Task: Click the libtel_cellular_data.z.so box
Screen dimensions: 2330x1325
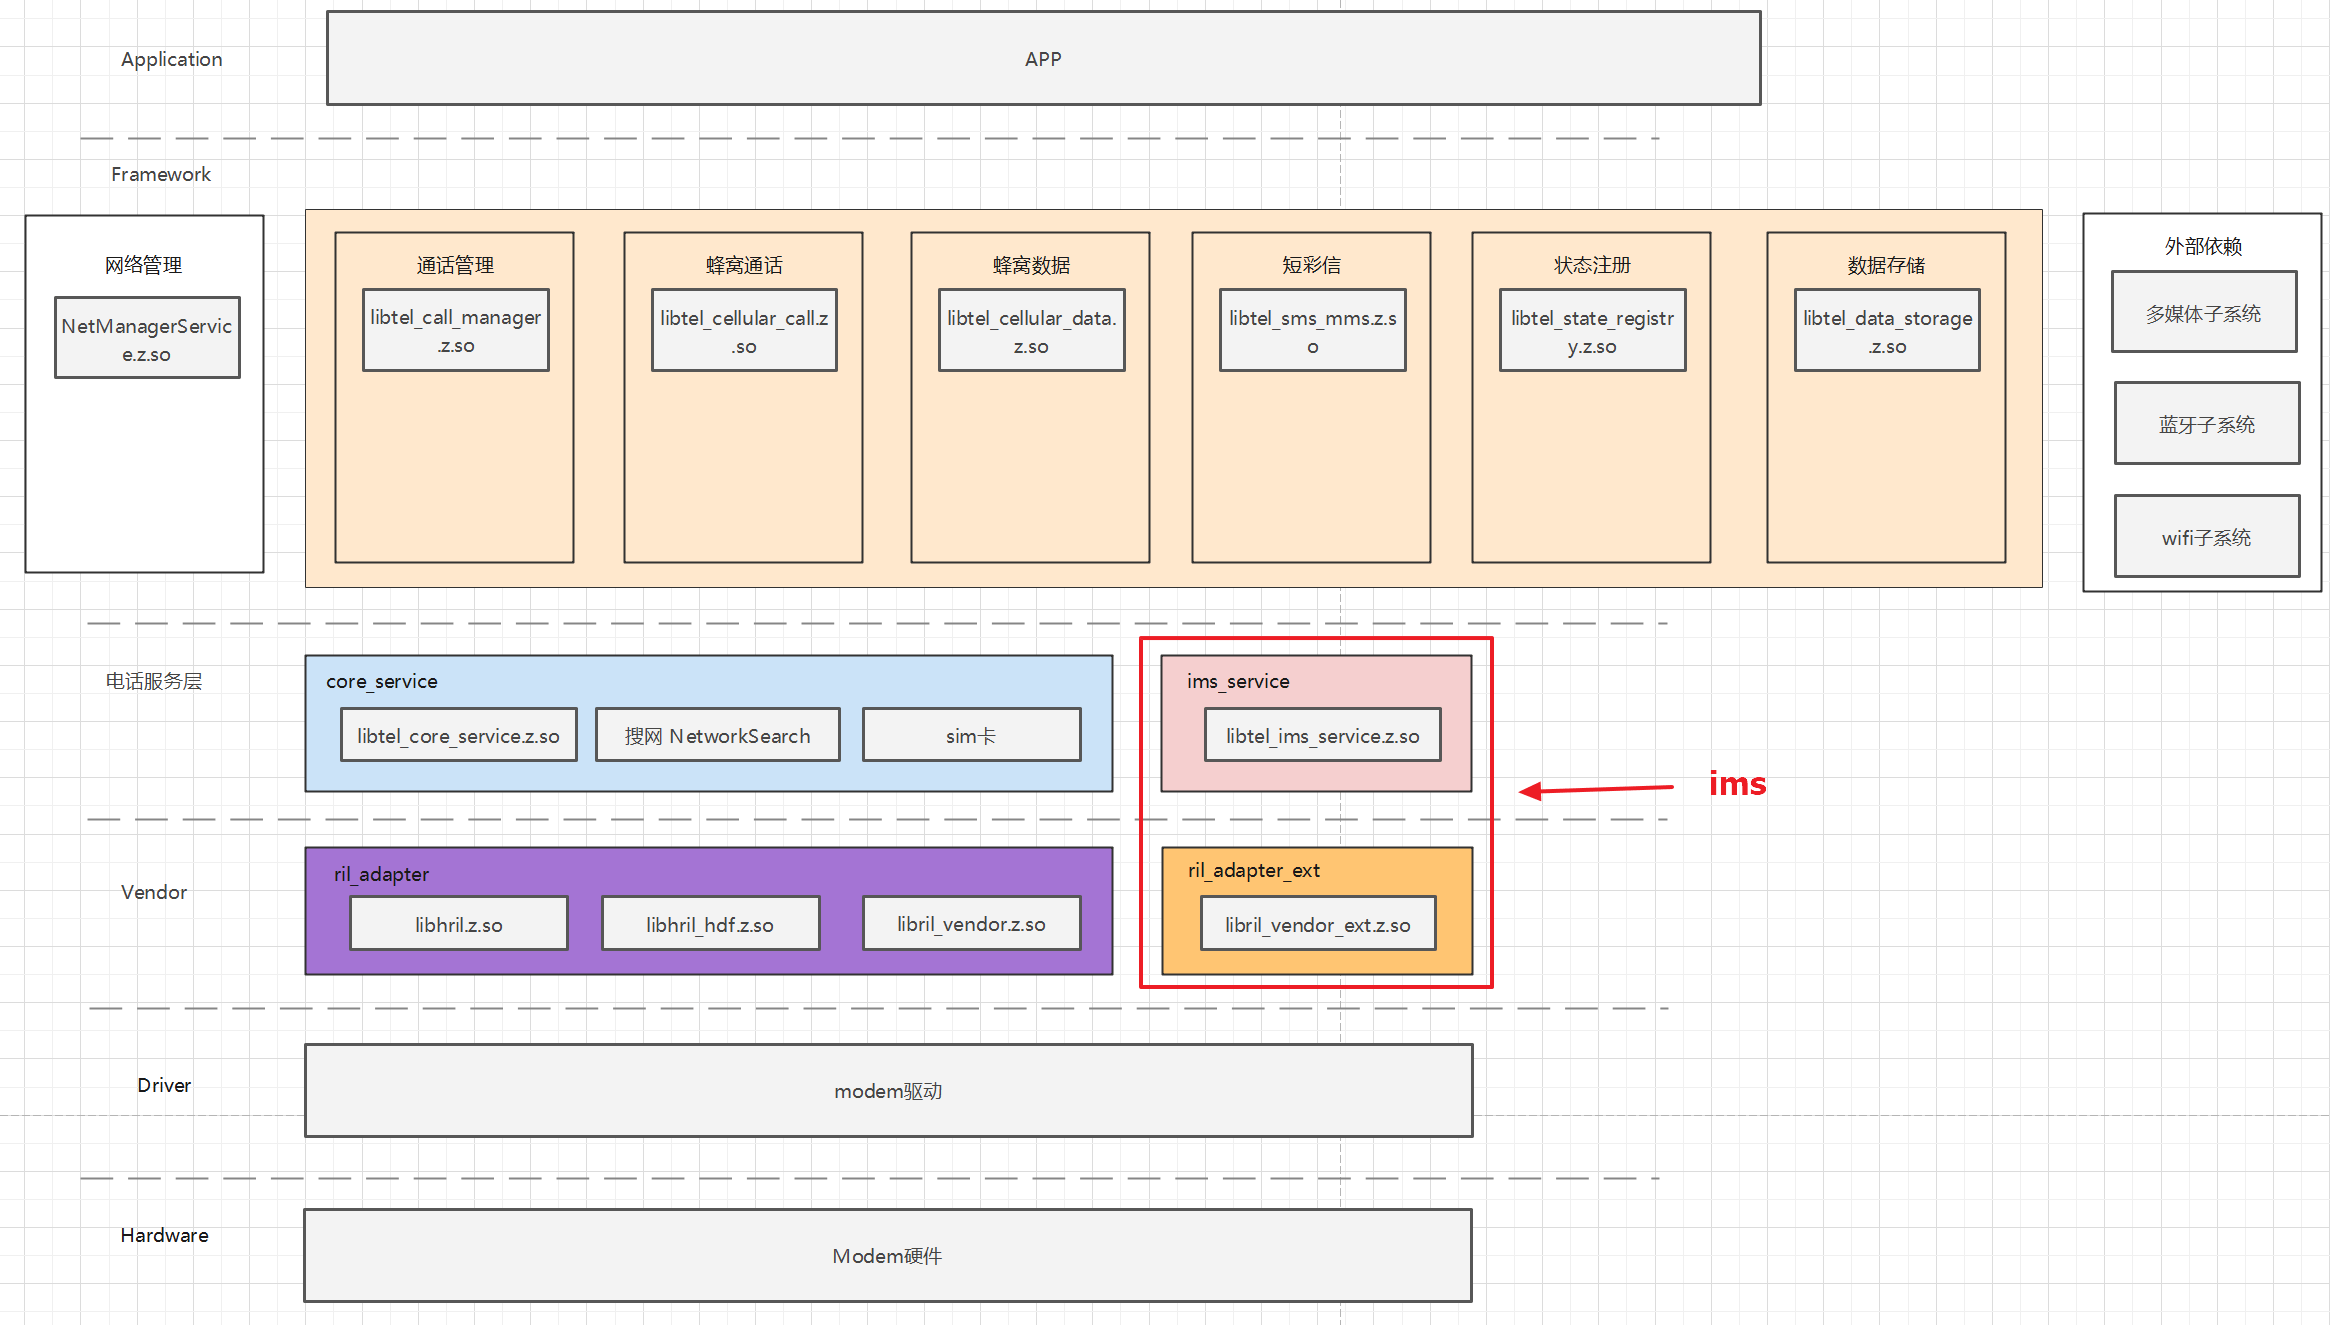Action: pyautogui.click(x=1031, y=331)
